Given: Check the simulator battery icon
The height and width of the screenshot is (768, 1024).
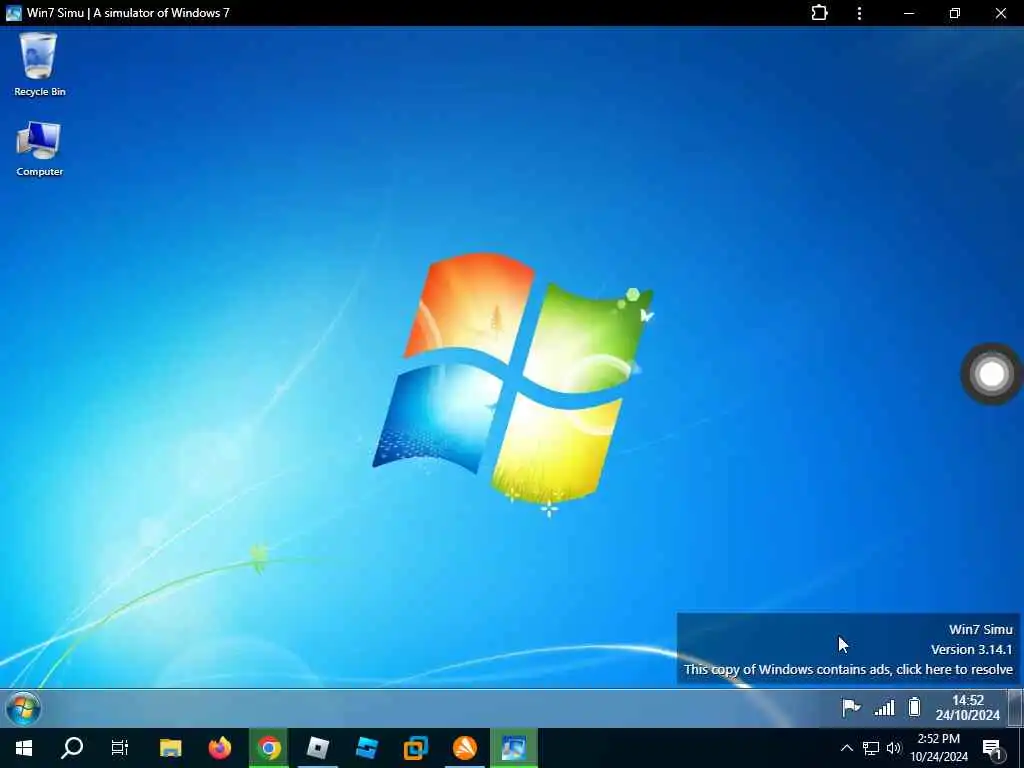Looking at the screenshot, I should coord(914,707).
